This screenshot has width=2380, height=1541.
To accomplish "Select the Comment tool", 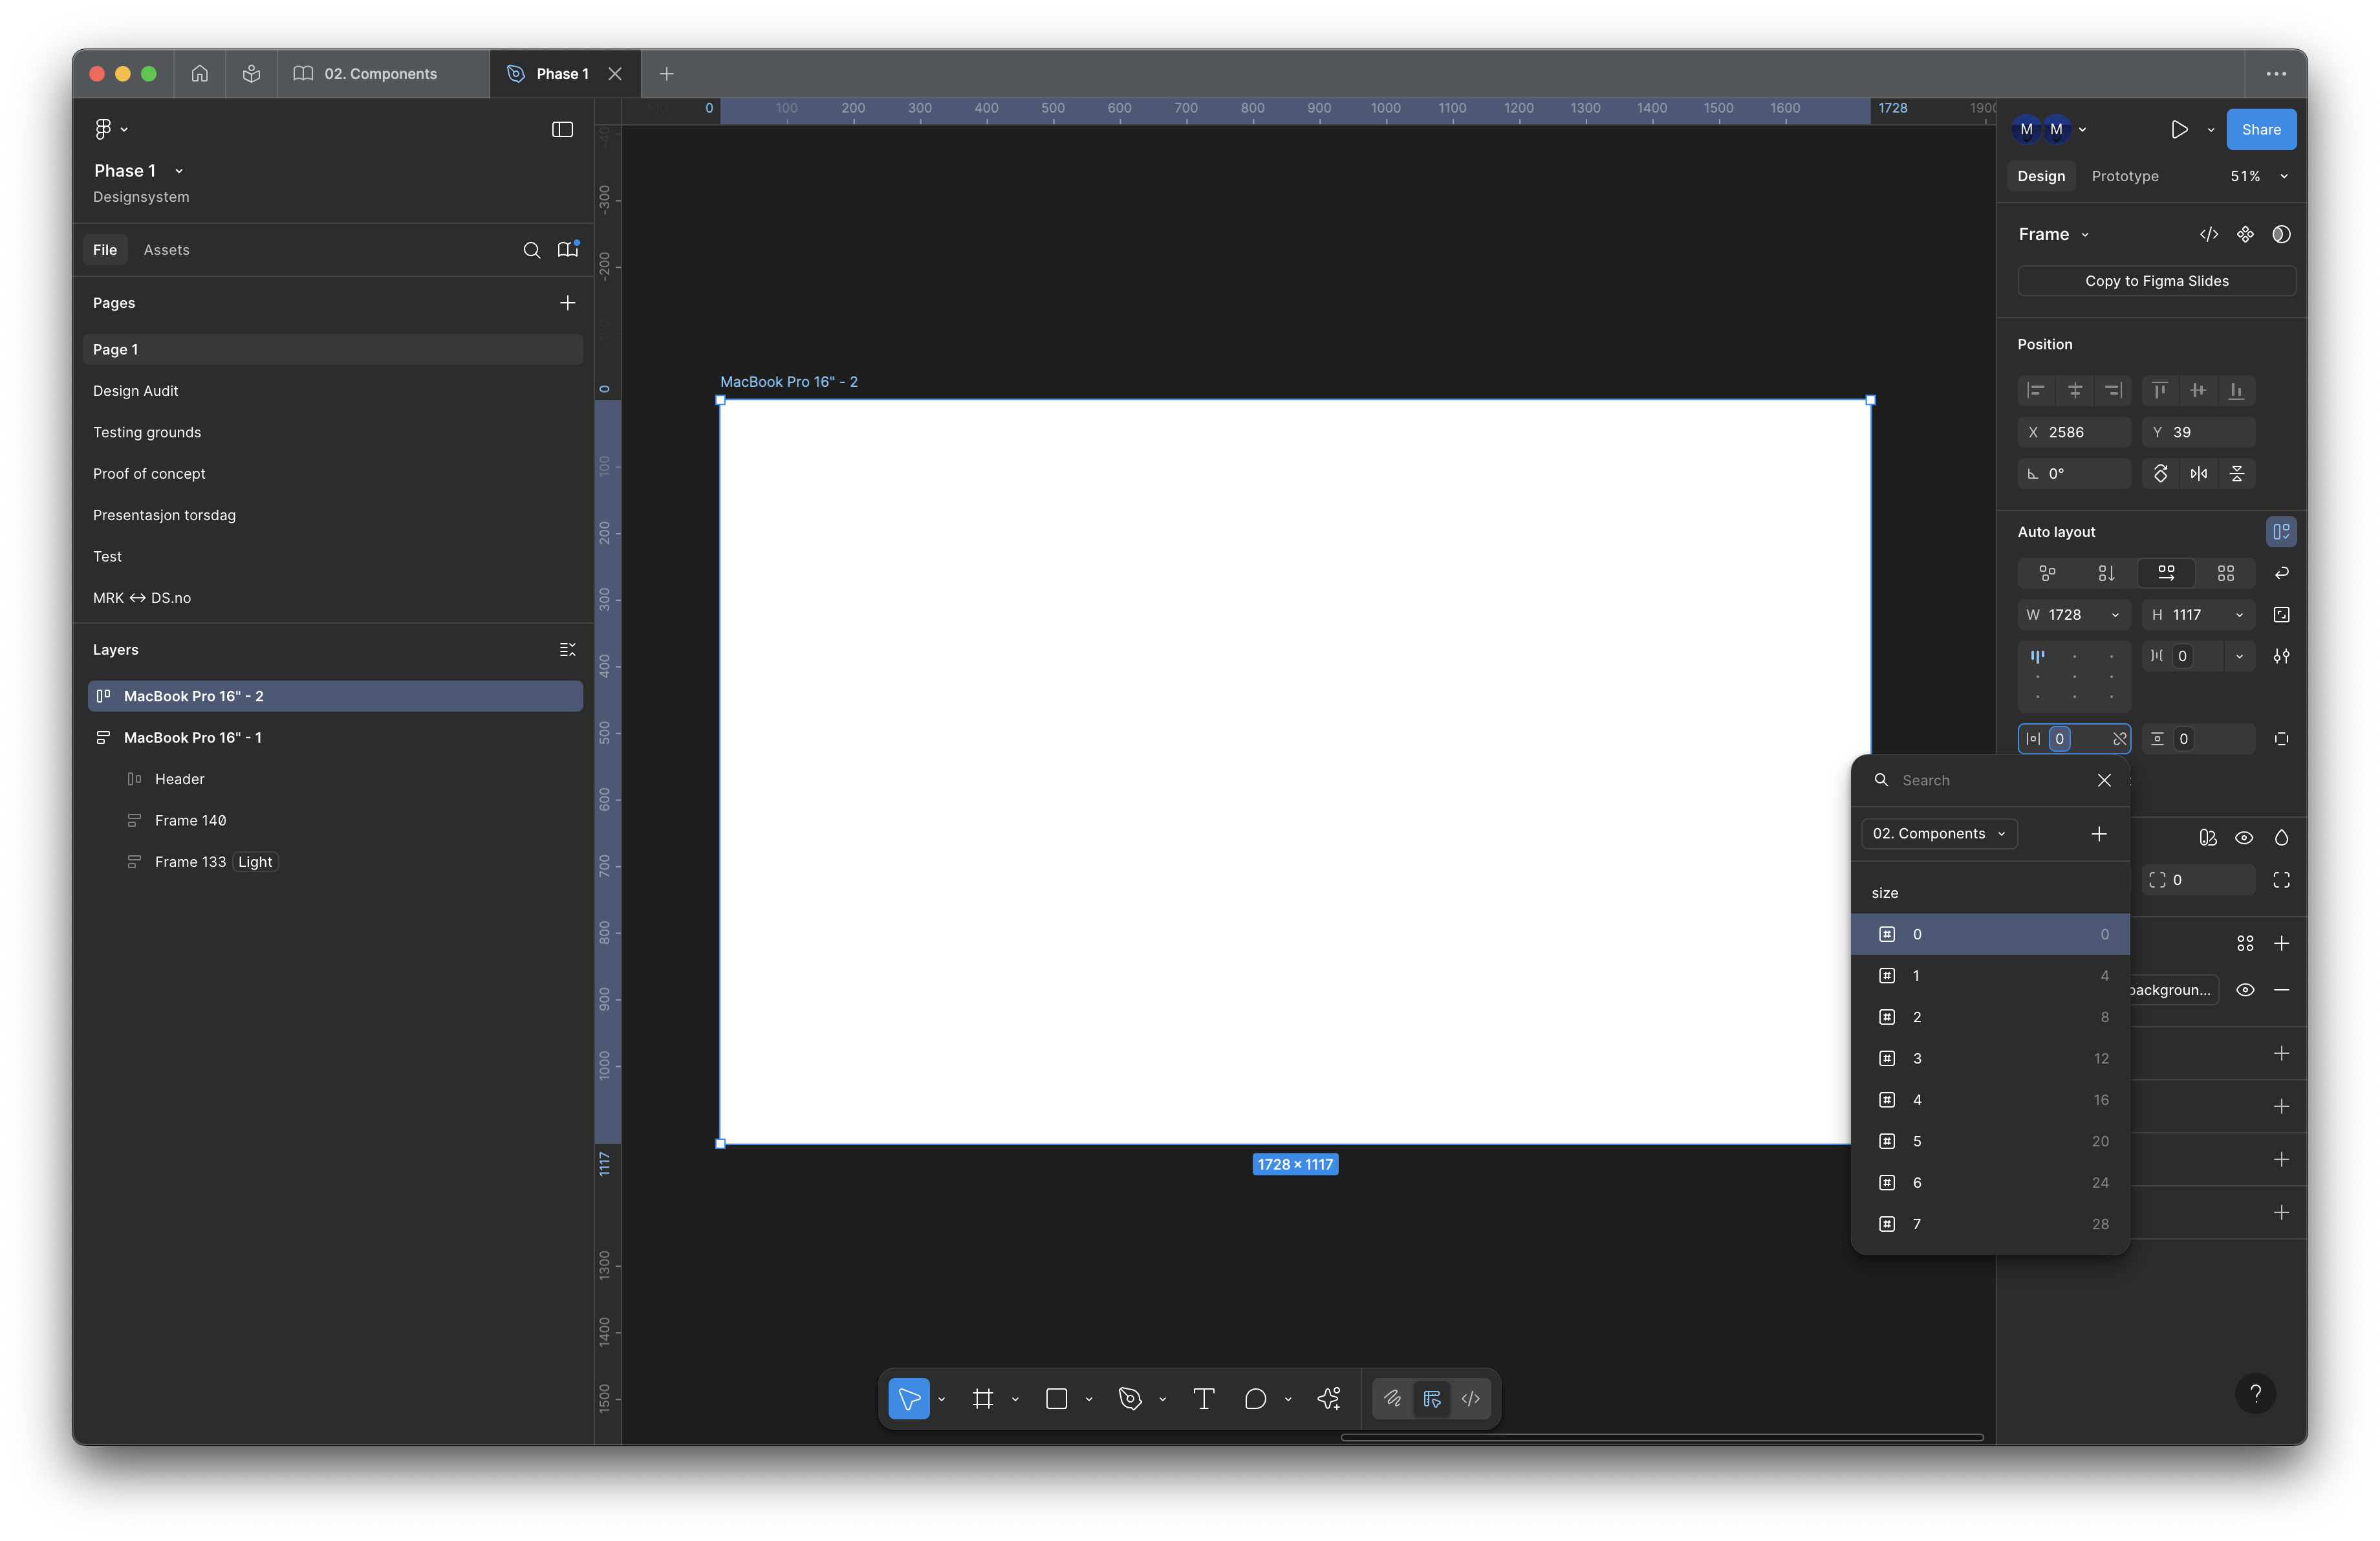I will (1255, 1398).
